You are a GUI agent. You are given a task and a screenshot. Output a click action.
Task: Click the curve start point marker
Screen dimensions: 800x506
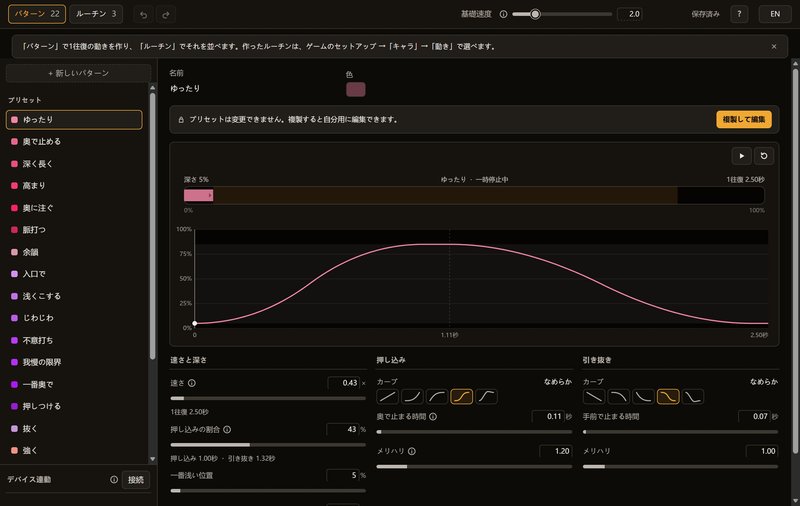point(195,323)
